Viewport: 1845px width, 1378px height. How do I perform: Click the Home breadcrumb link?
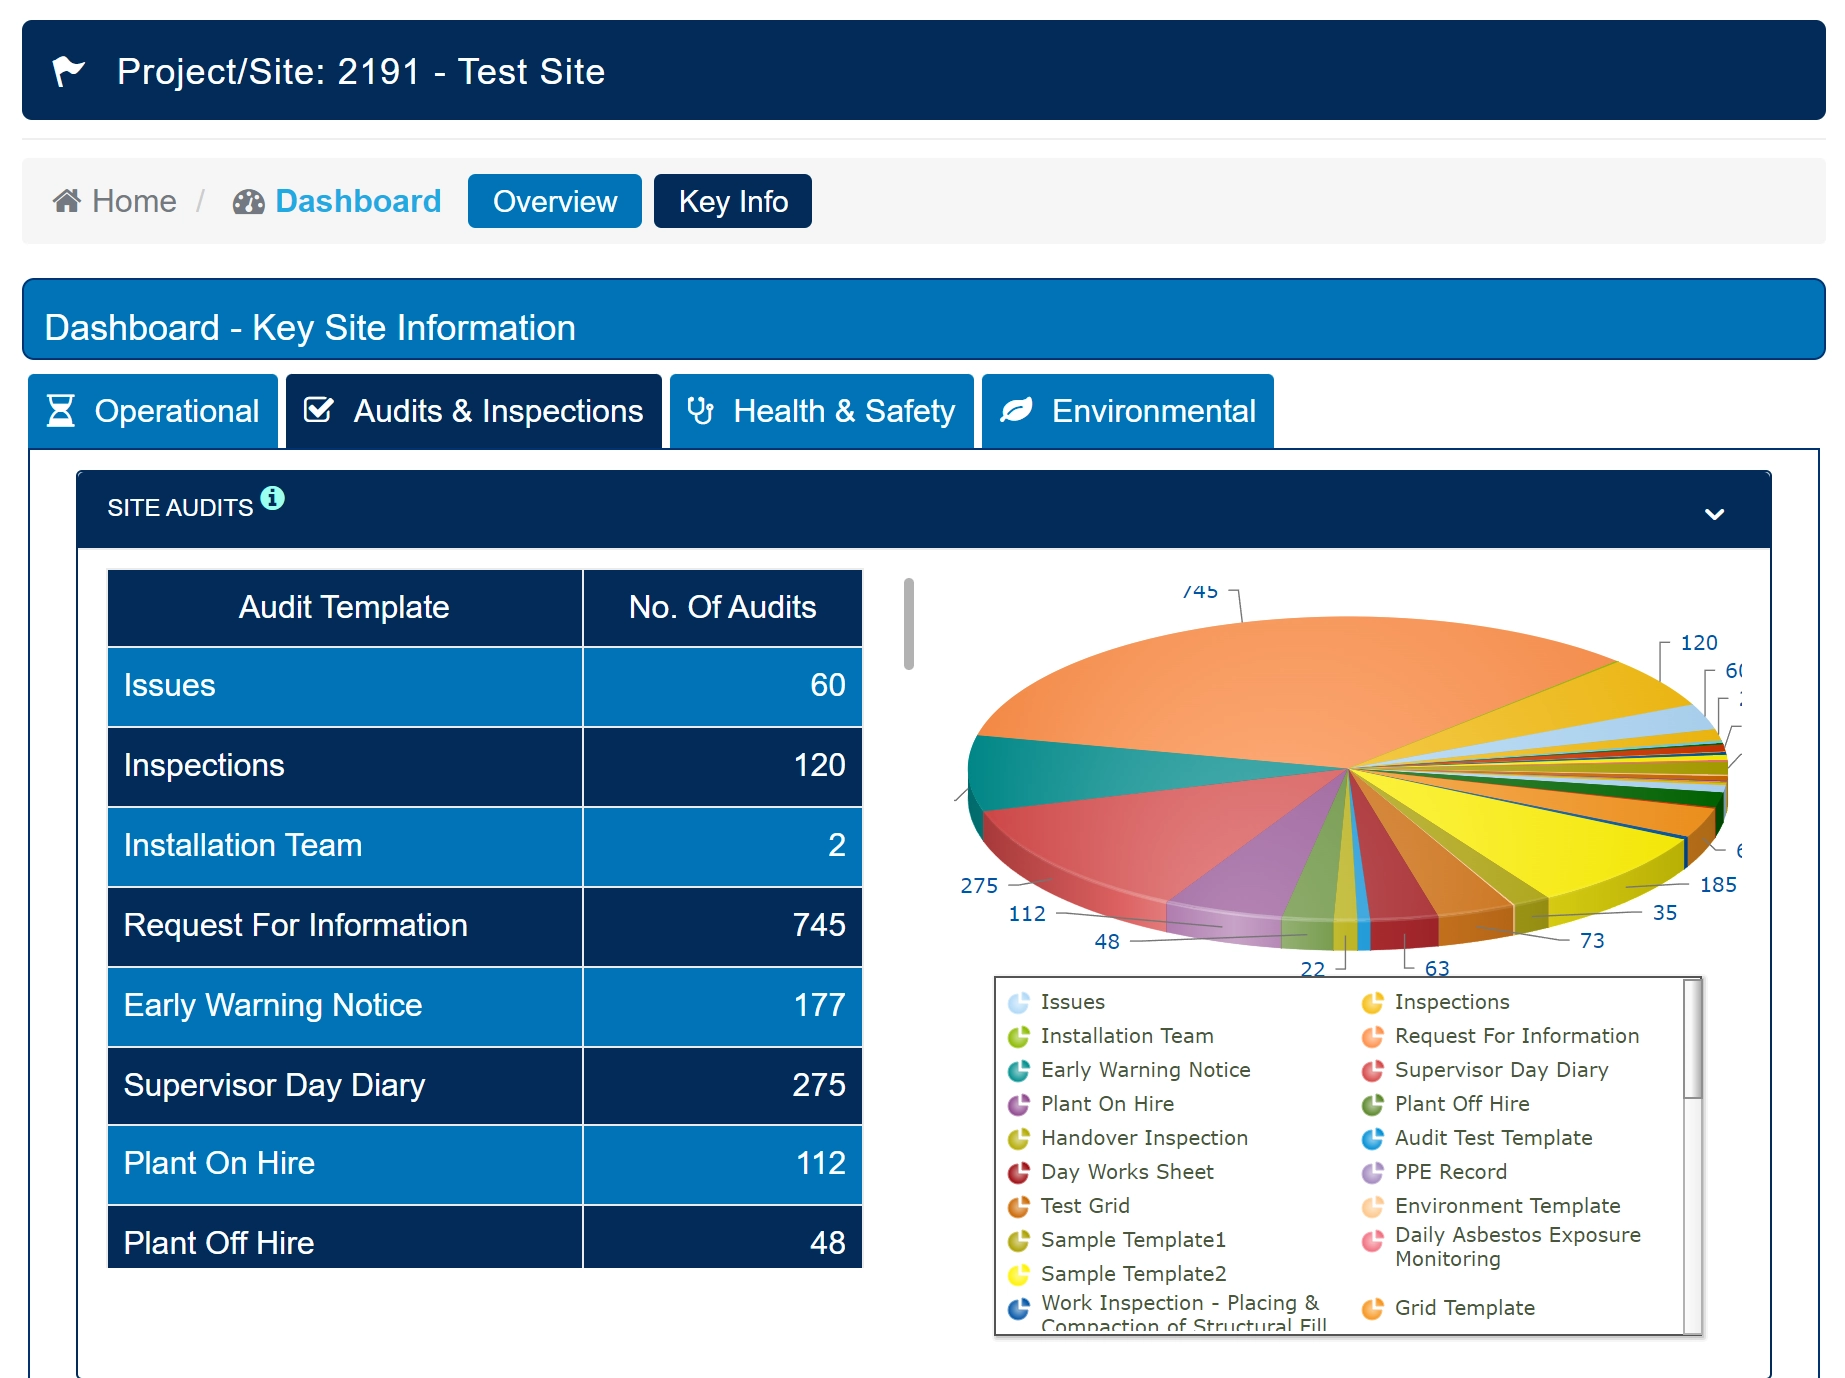pos(133,201)
